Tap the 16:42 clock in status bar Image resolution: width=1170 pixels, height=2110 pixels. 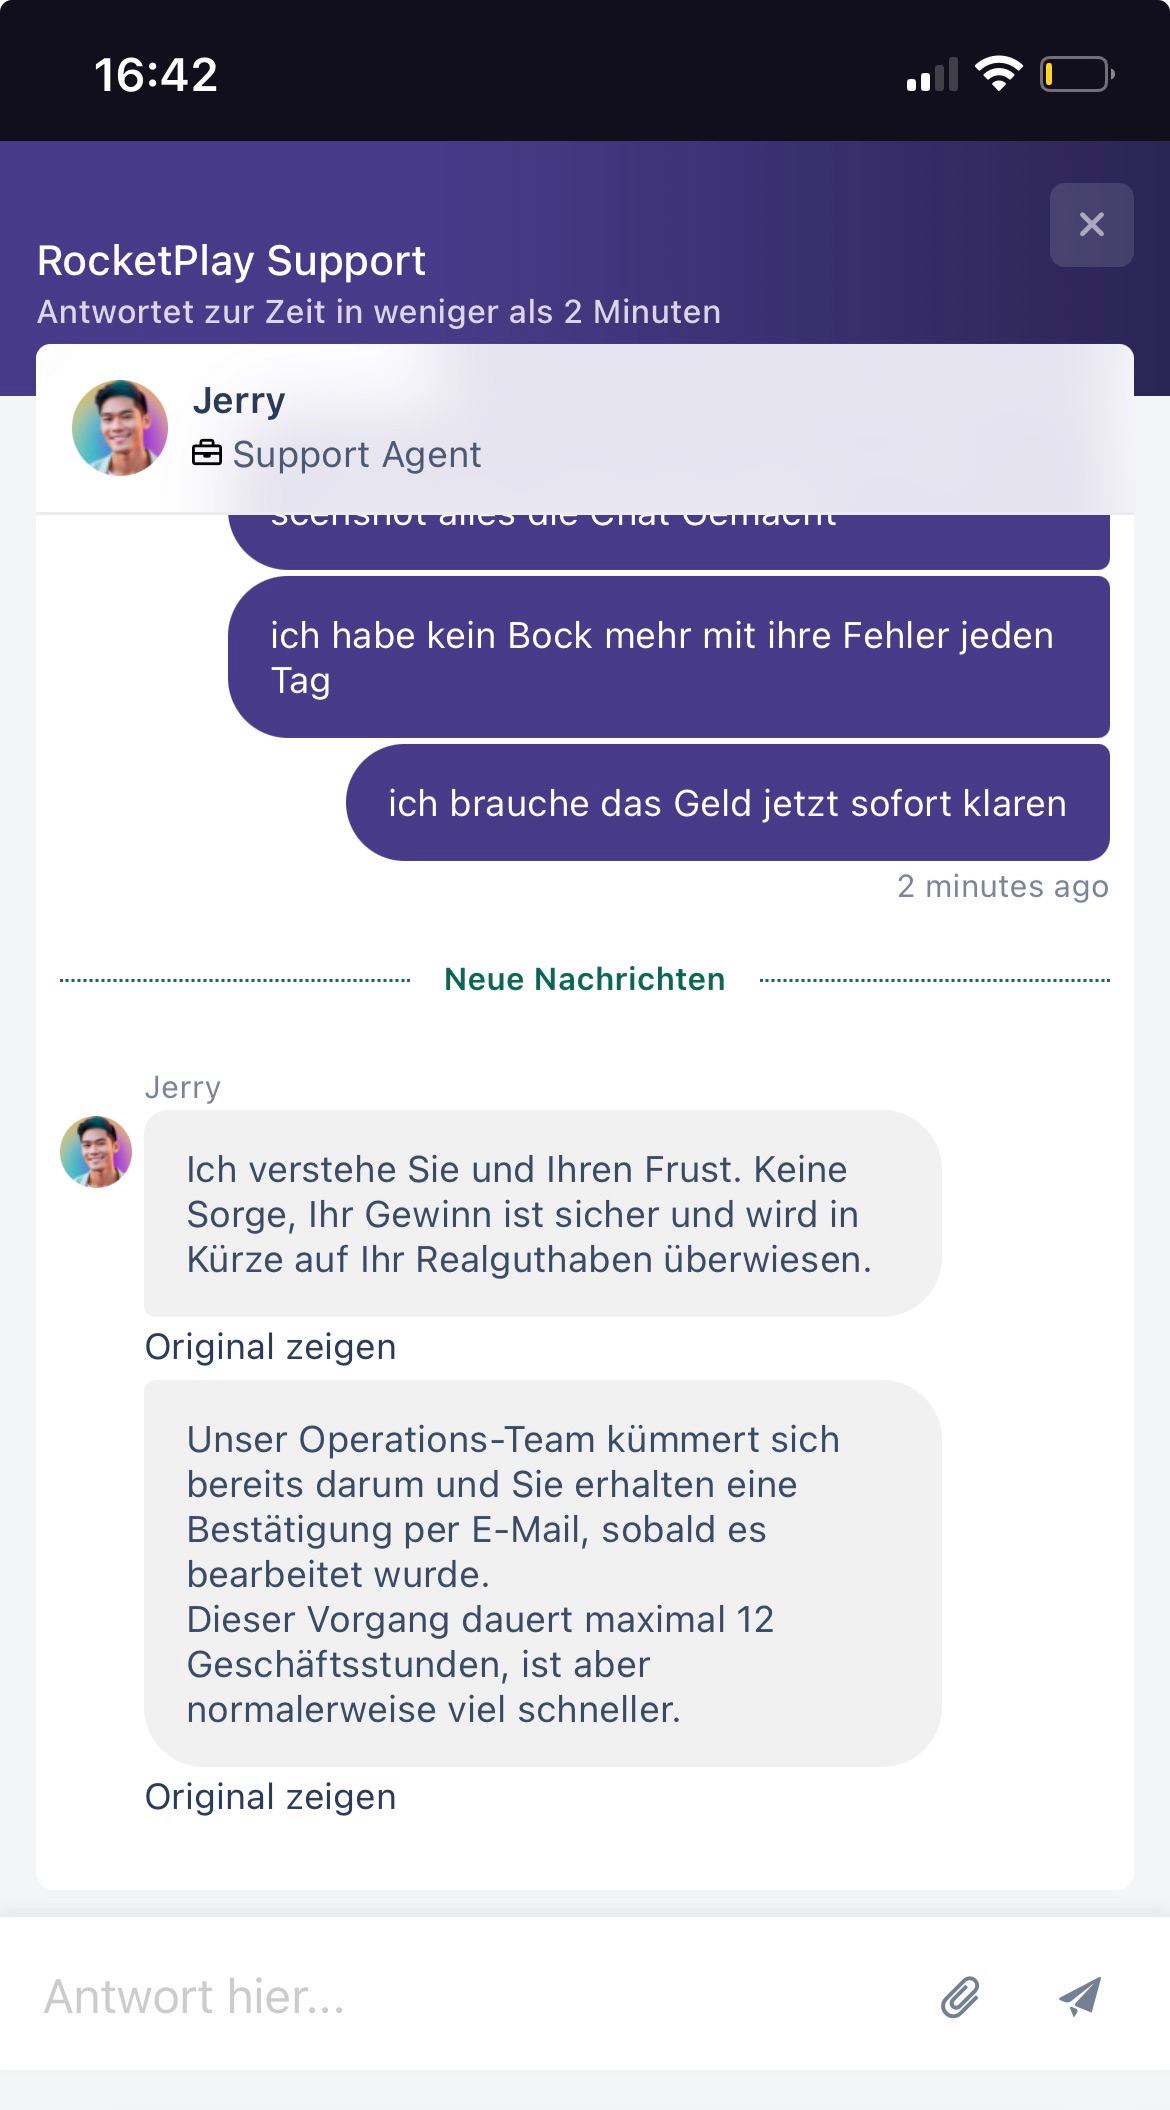click(156, 75)
